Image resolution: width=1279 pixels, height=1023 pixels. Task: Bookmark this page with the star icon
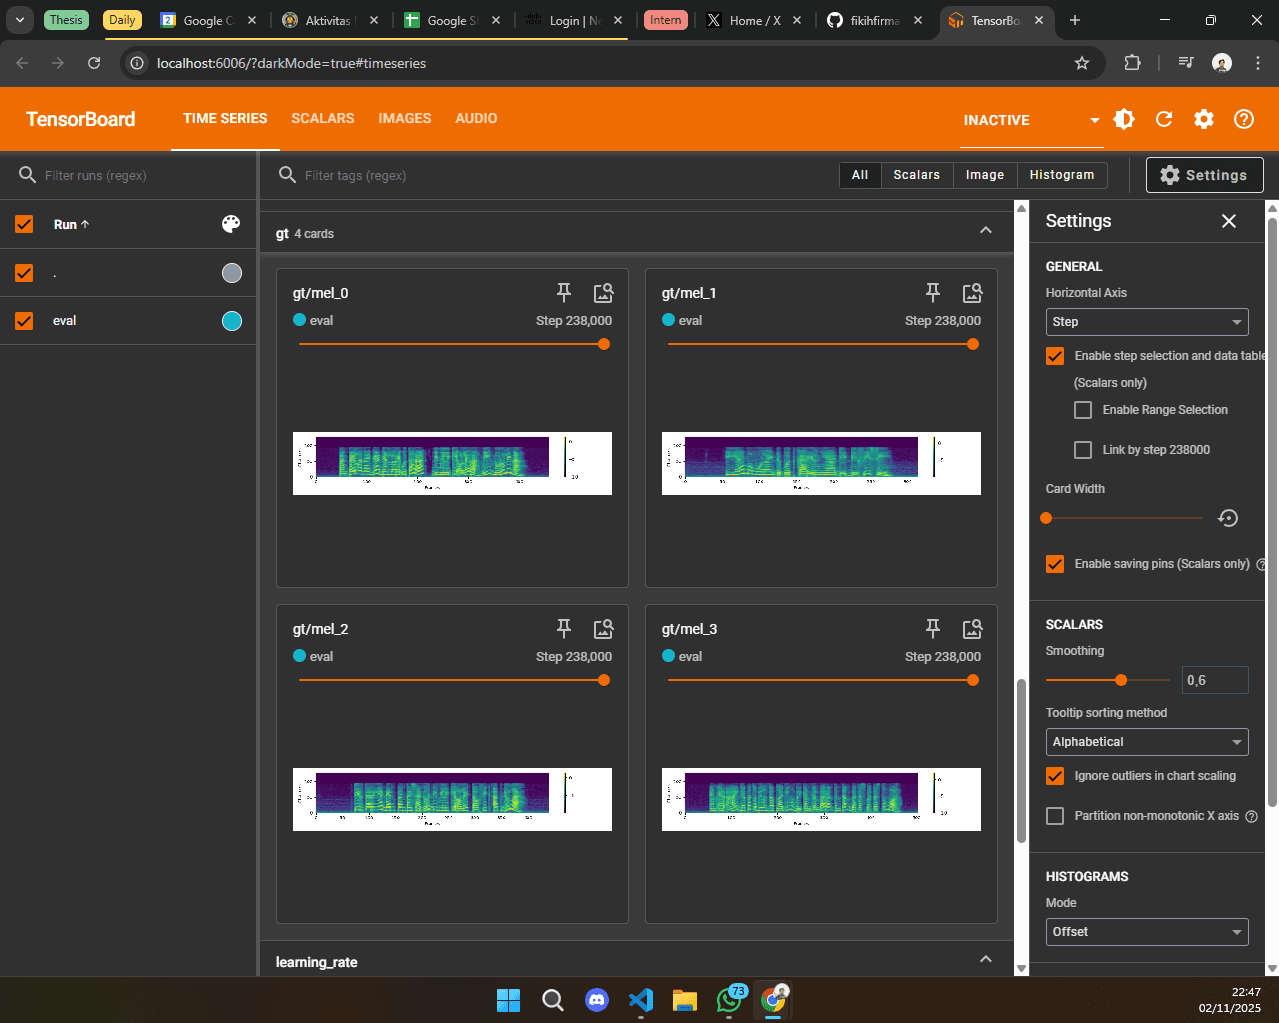[x=1081, y=63]
